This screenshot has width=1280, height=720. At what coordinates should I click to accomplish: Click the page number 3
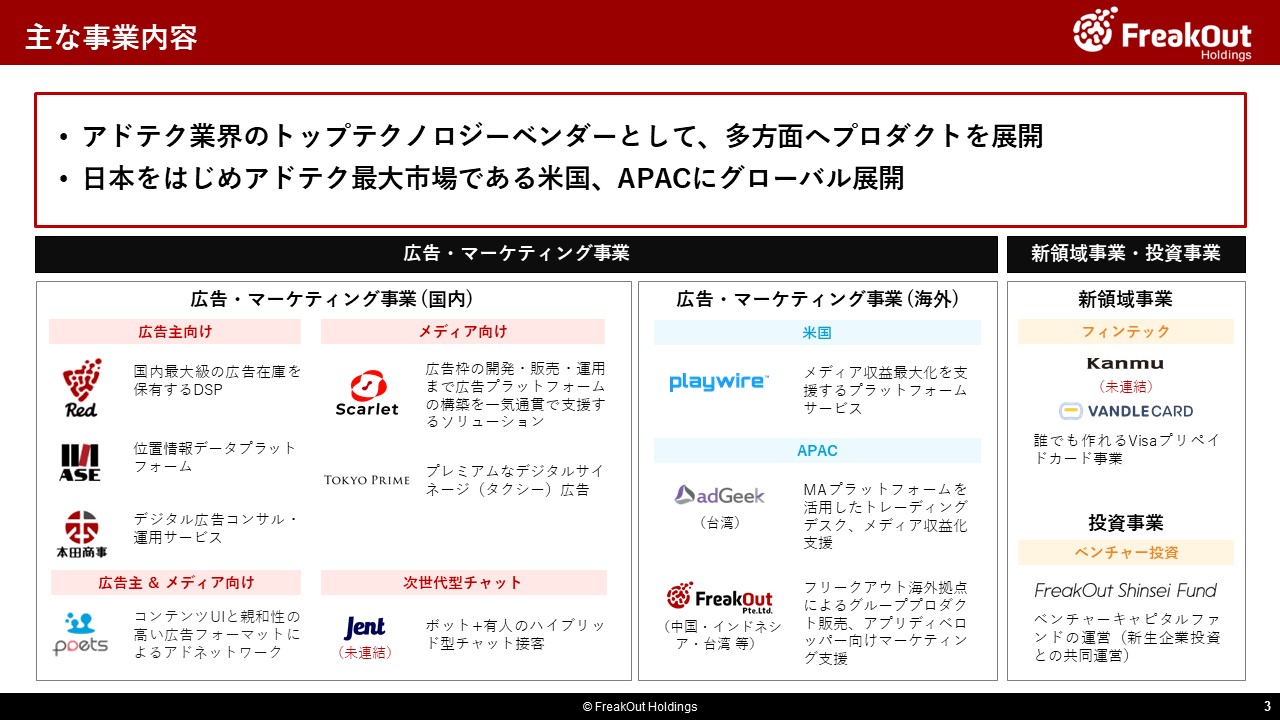[x=1267, y=706]
